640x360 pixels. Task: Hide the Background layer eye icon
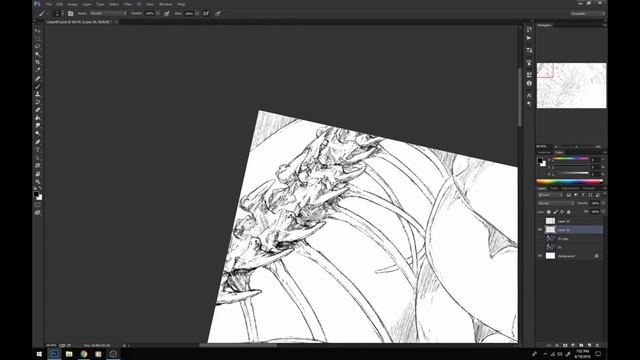540,256
